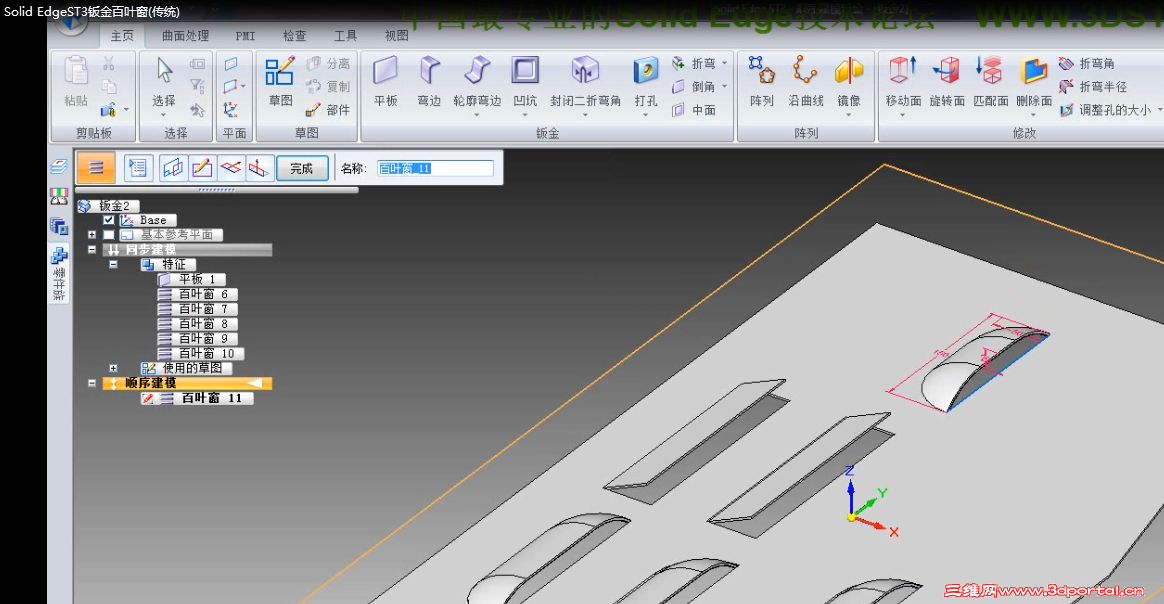Click the scissors Cut icon

click(x=108, y=64)
